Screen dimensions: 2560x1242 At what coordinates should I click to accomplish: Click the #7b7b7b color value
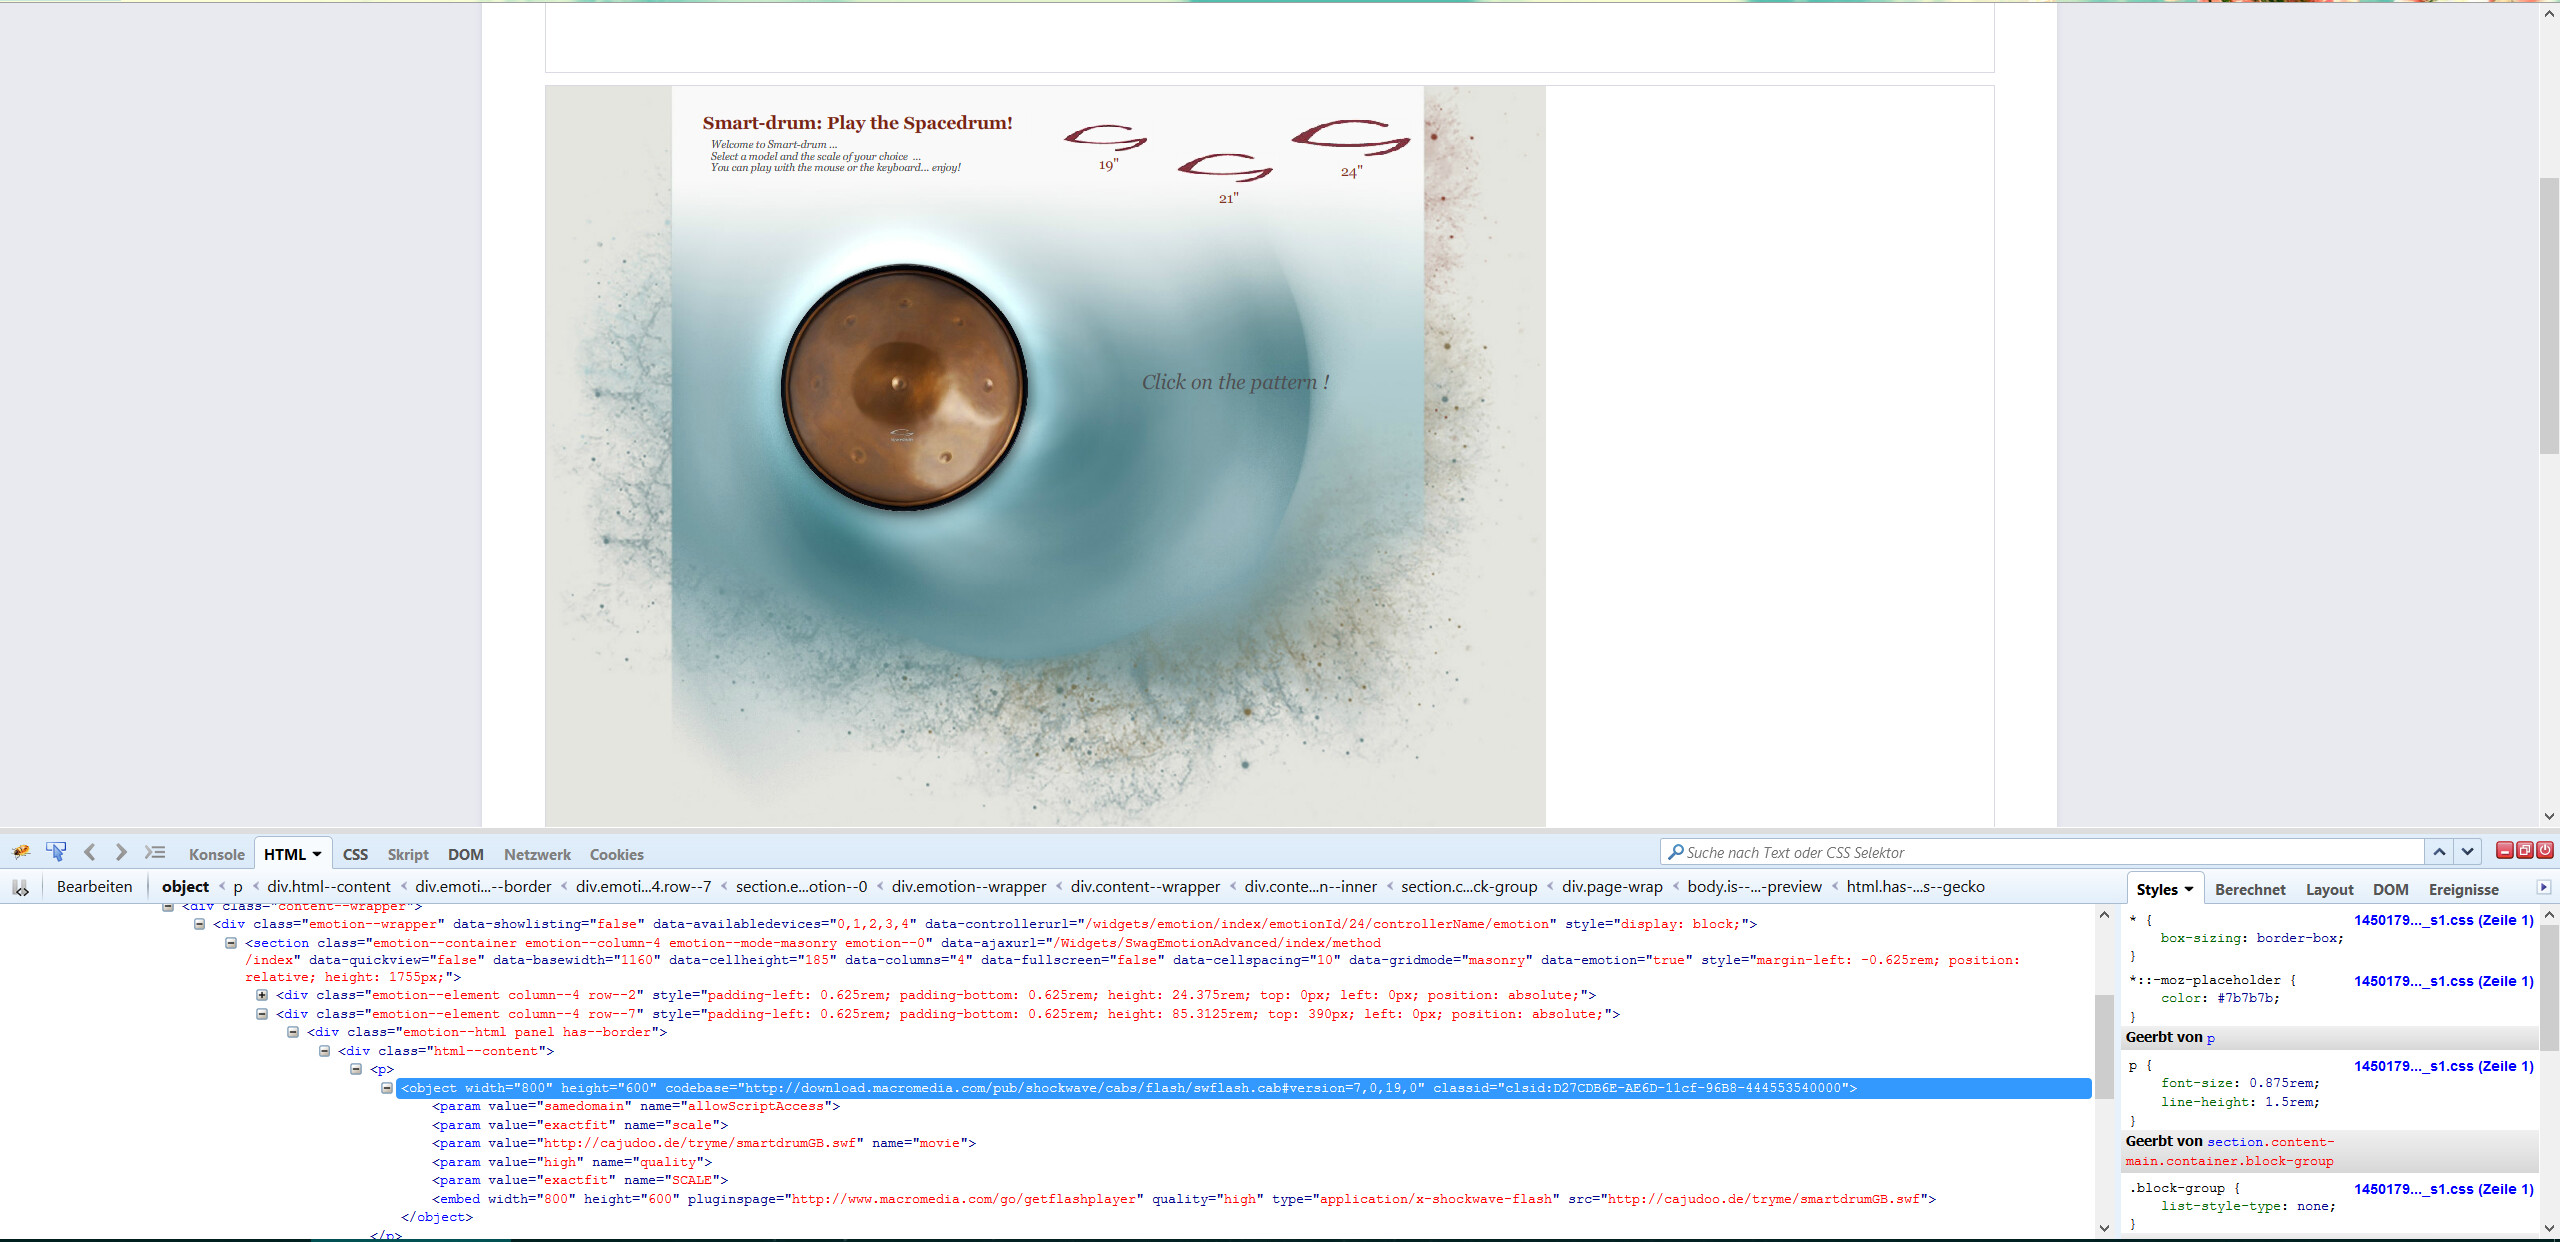tap(2245, 998)
